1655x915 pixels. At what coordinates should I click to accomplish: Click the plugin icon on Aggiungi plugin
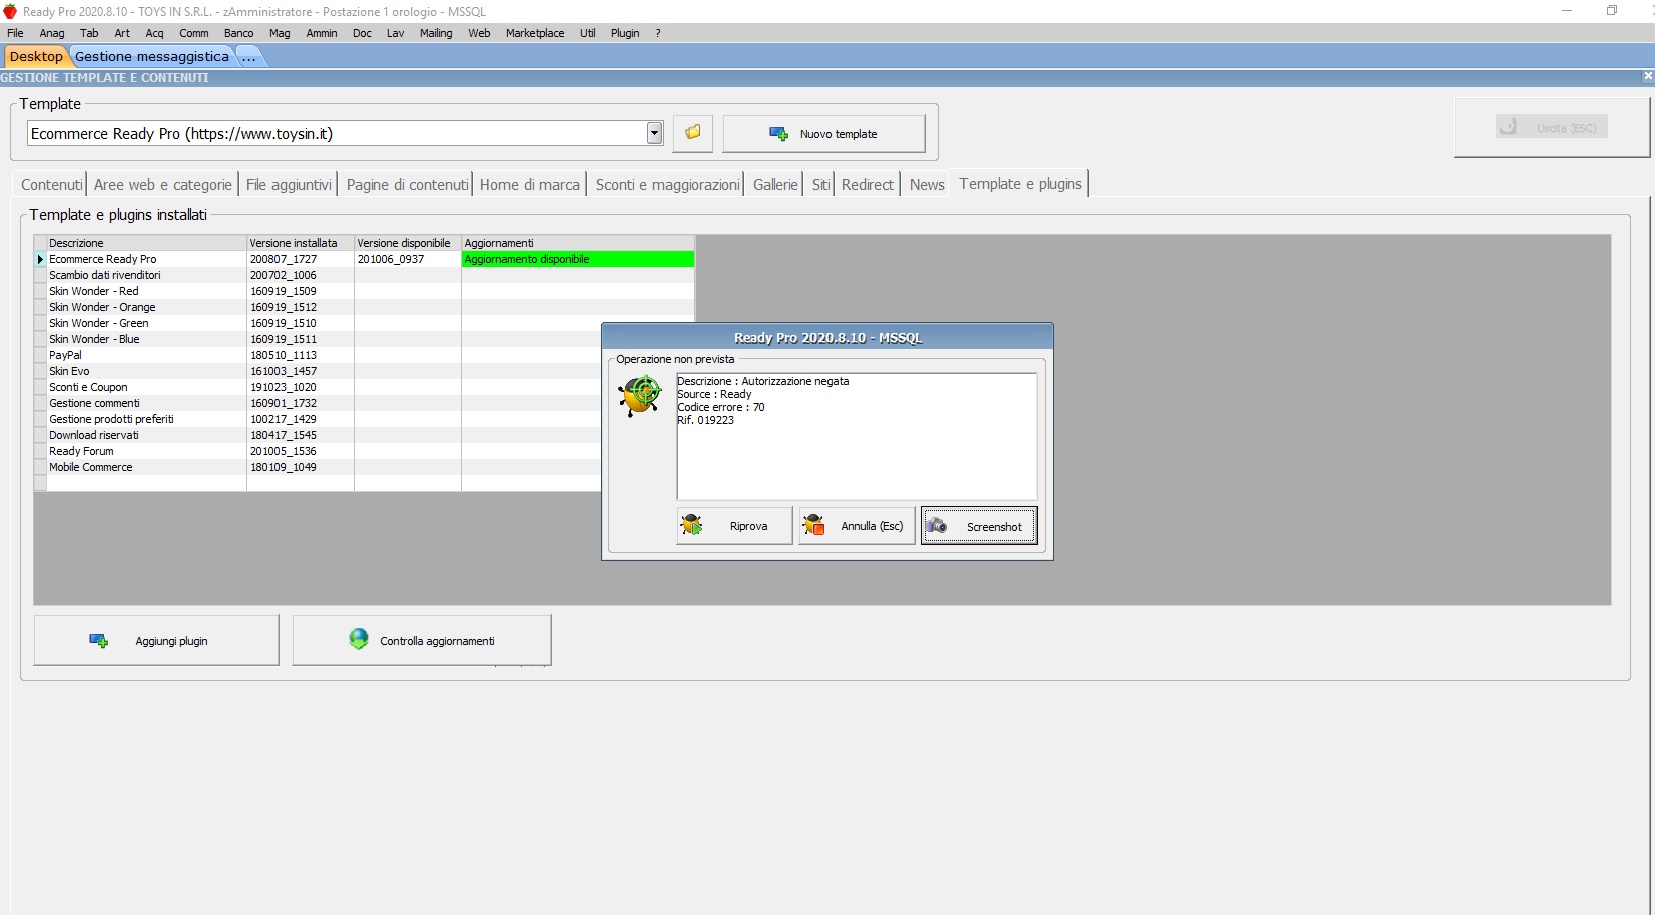click(98, 640)
